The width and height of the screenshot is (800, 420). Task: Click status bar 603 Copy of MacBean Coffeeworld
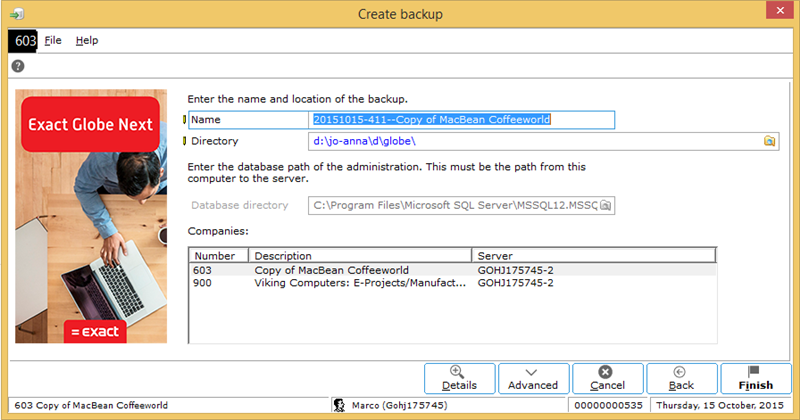coord(91,405)
